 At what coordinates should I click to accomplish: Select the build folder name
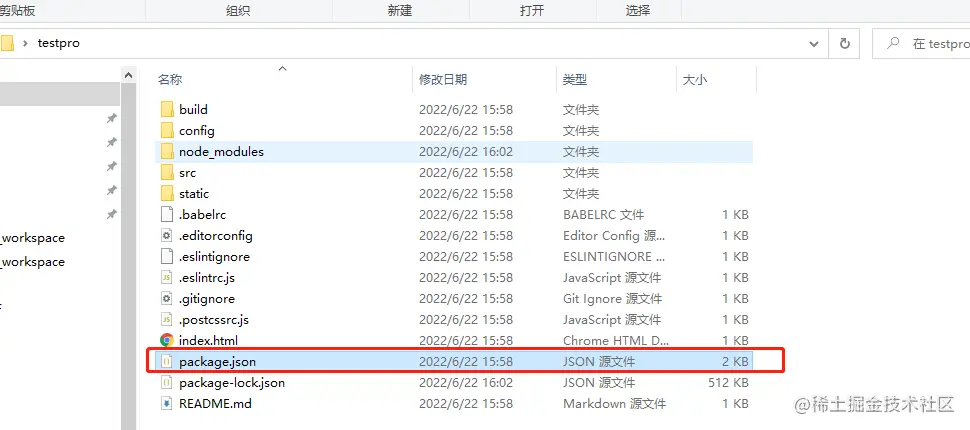(x=193, y=110)
